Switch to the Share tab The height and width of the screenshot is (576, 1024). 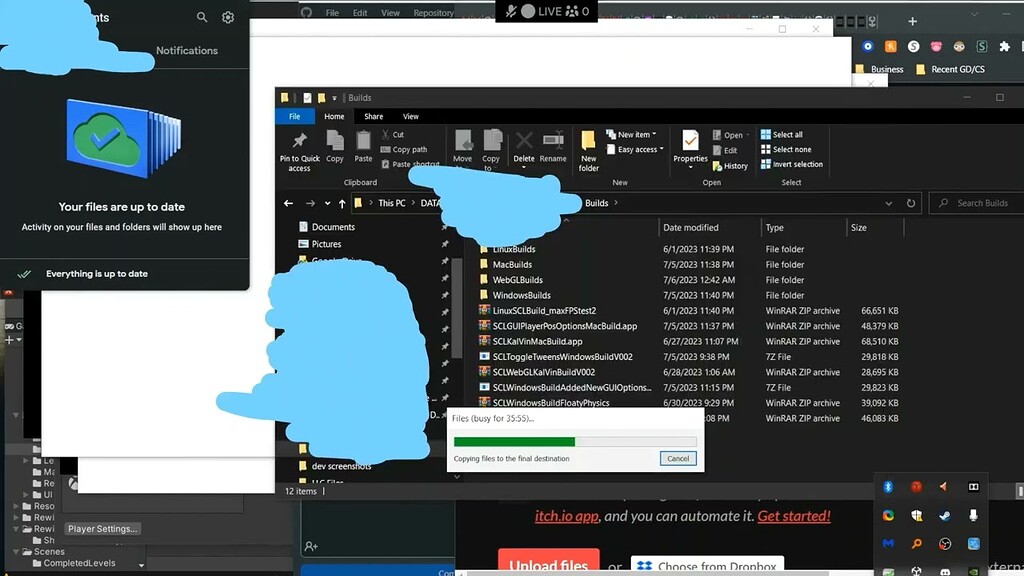tap(372, 116)
